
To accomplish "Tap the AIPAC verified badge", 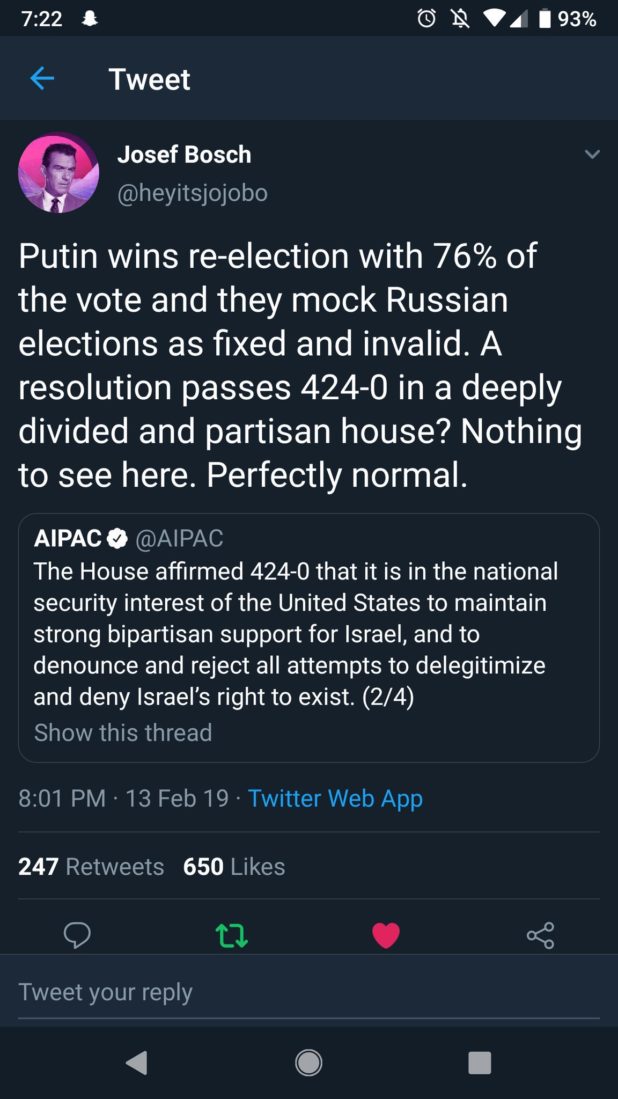I will click(x=117, y=538).
